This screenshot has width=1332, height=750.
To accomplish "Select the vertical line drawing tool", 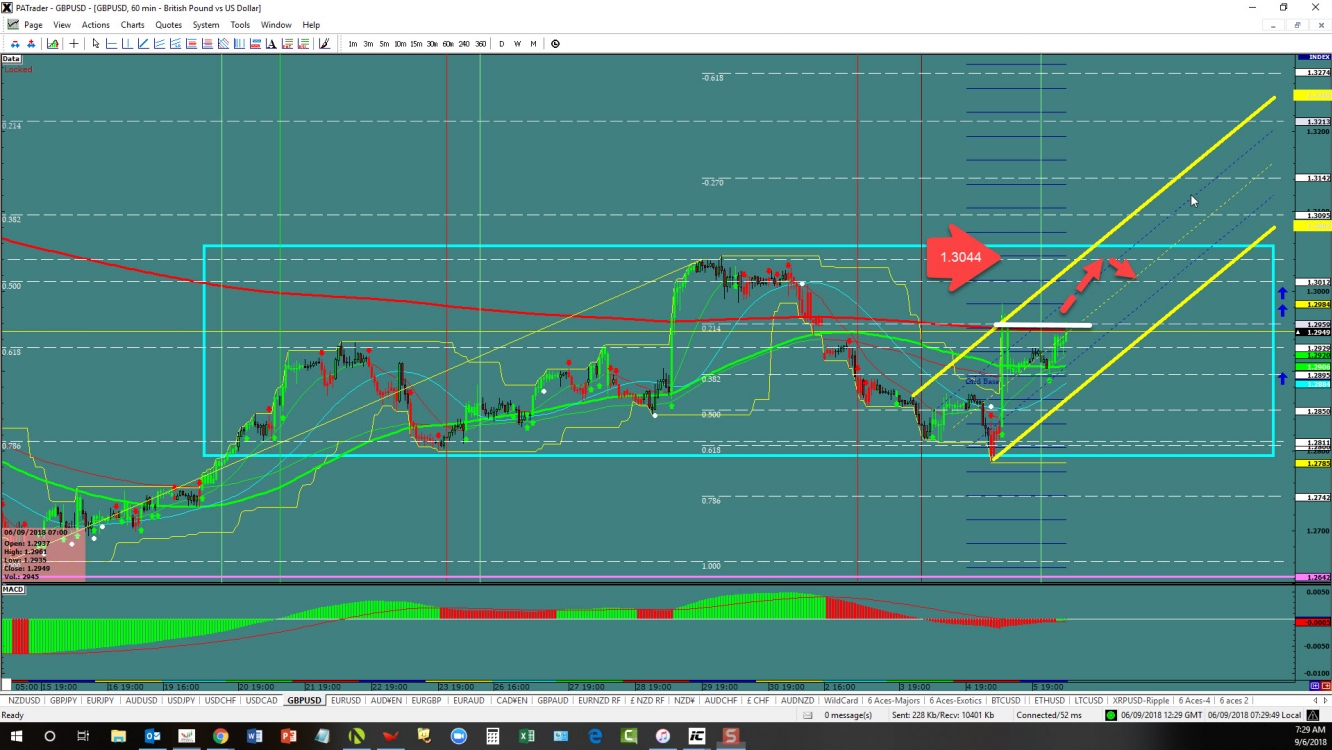I will pos(127,44).
